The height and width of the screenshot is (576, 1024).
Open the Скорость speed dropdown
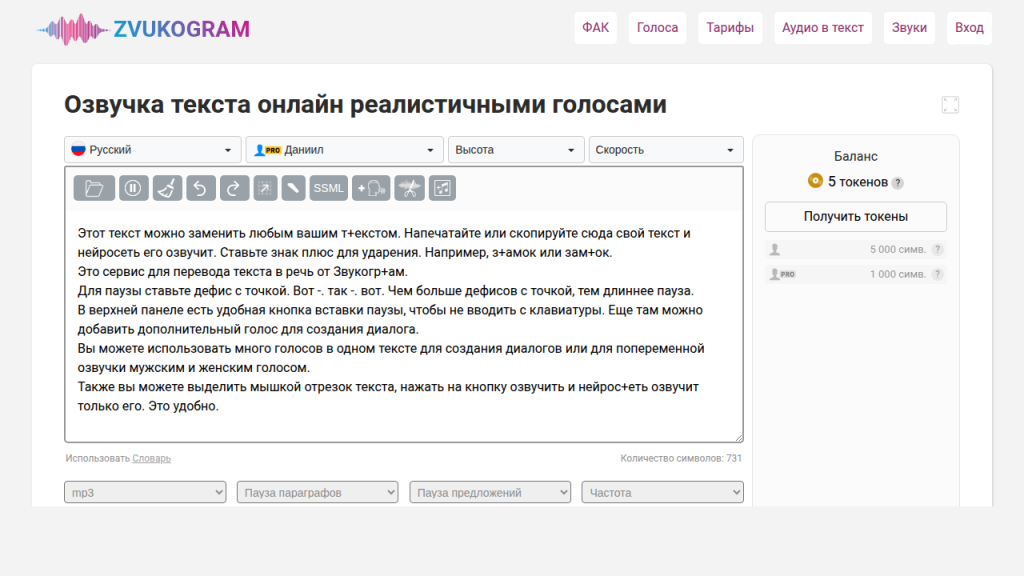tap(665, 148)
